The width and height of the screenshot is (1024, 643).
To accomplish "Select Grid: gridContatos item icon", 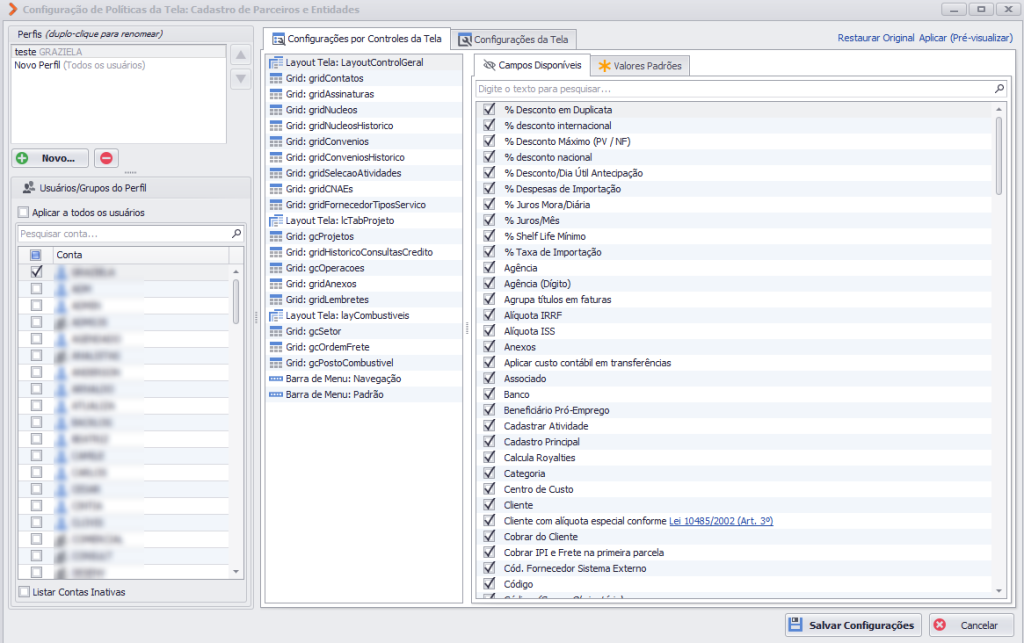I will tap(276, 78).
